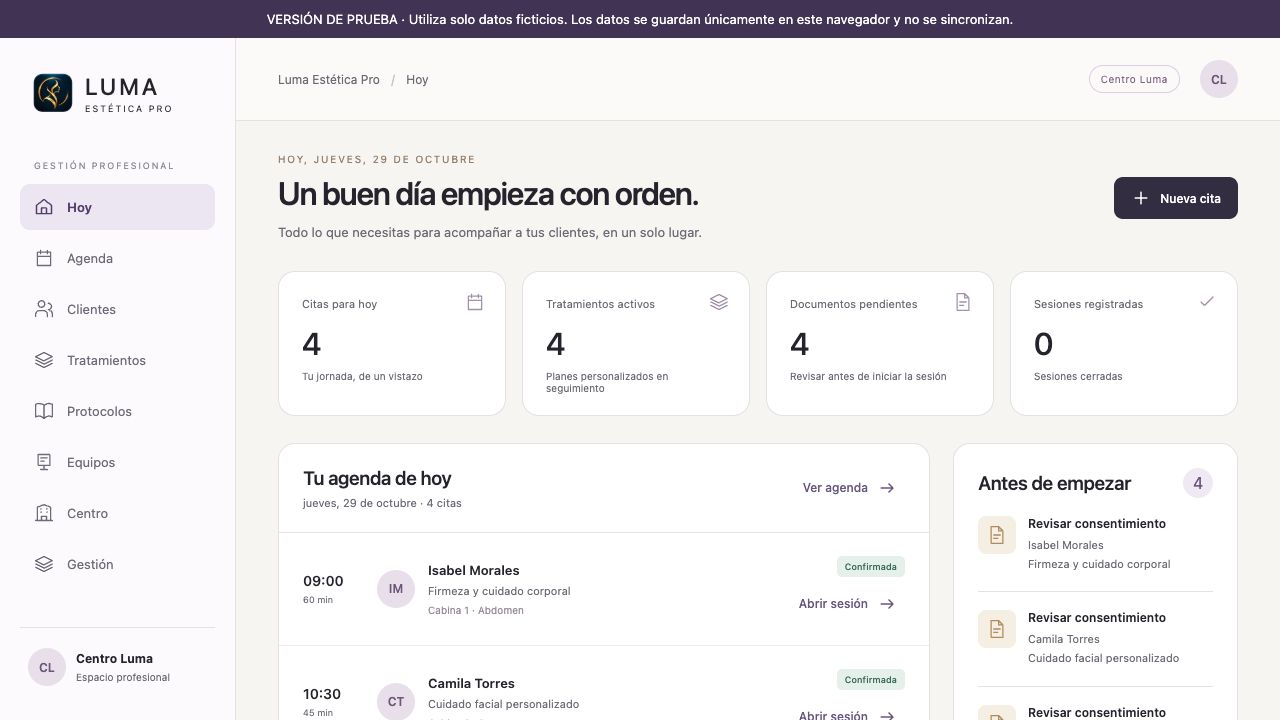This screenshot has width=1280, height=720.
Task: Click the Tu agenda de hoy heading
Action: click(x=377, y=478)
